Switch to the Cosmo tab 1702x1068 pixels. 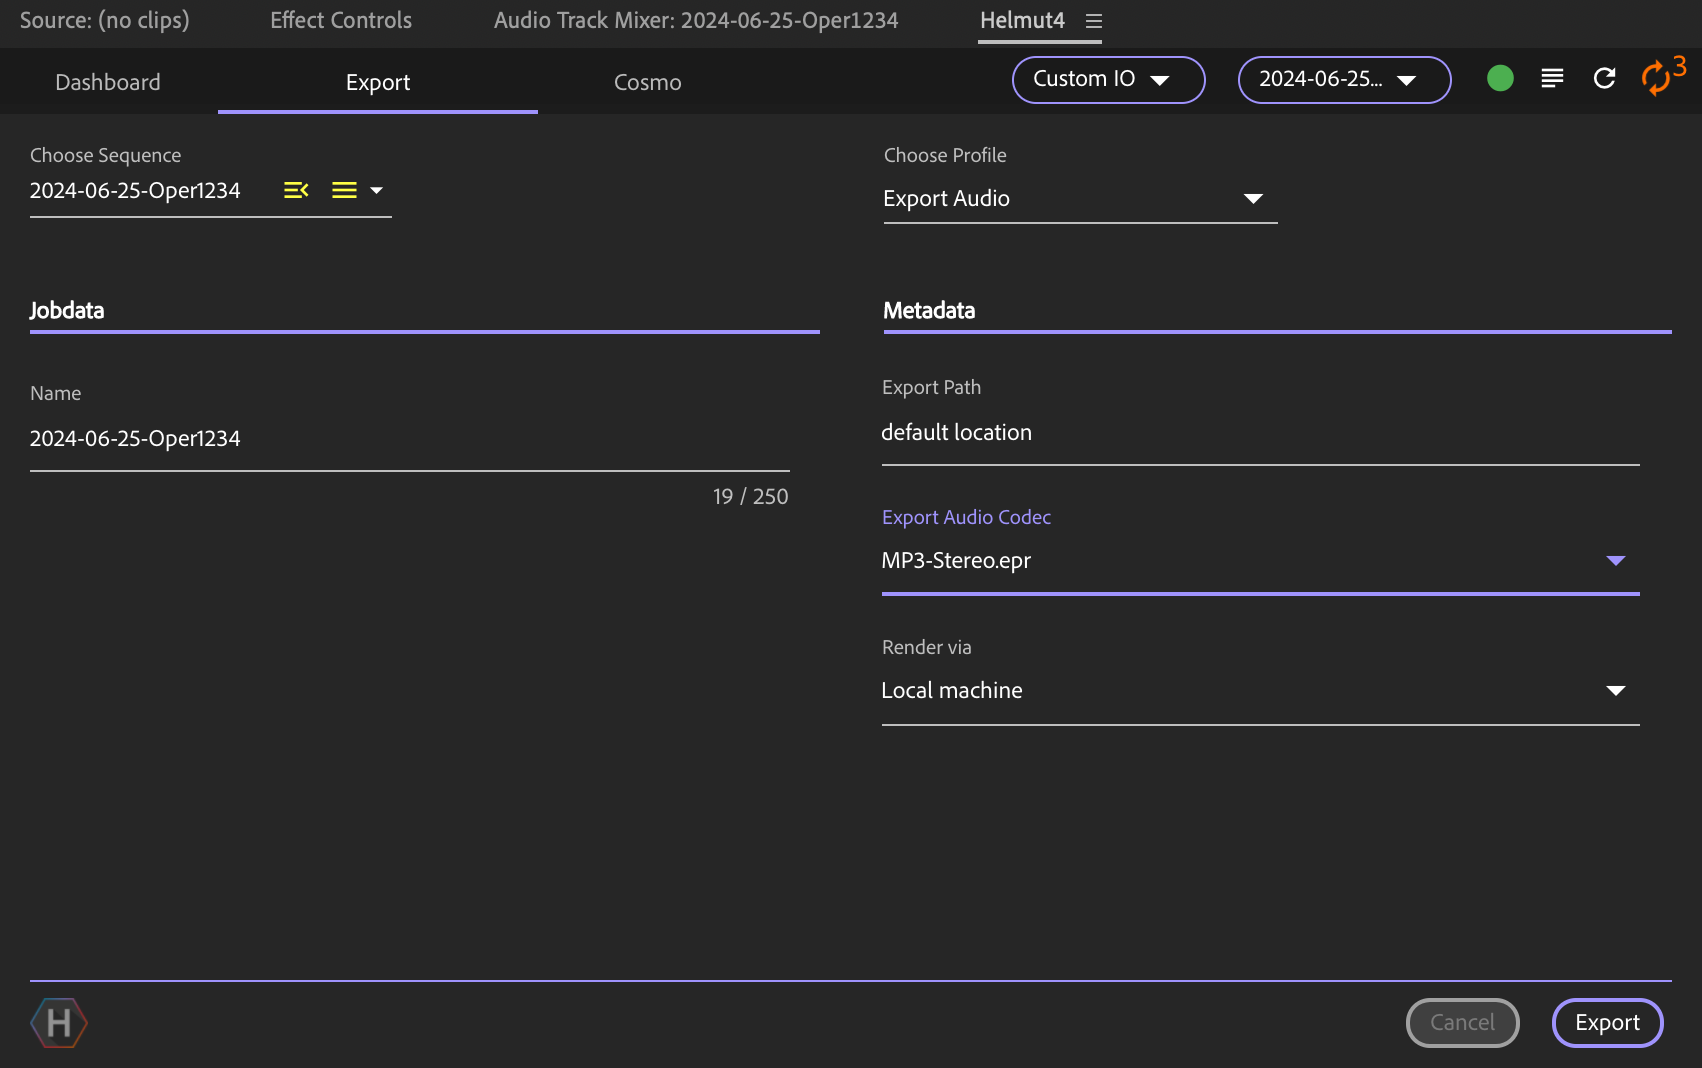click(647, 82)
